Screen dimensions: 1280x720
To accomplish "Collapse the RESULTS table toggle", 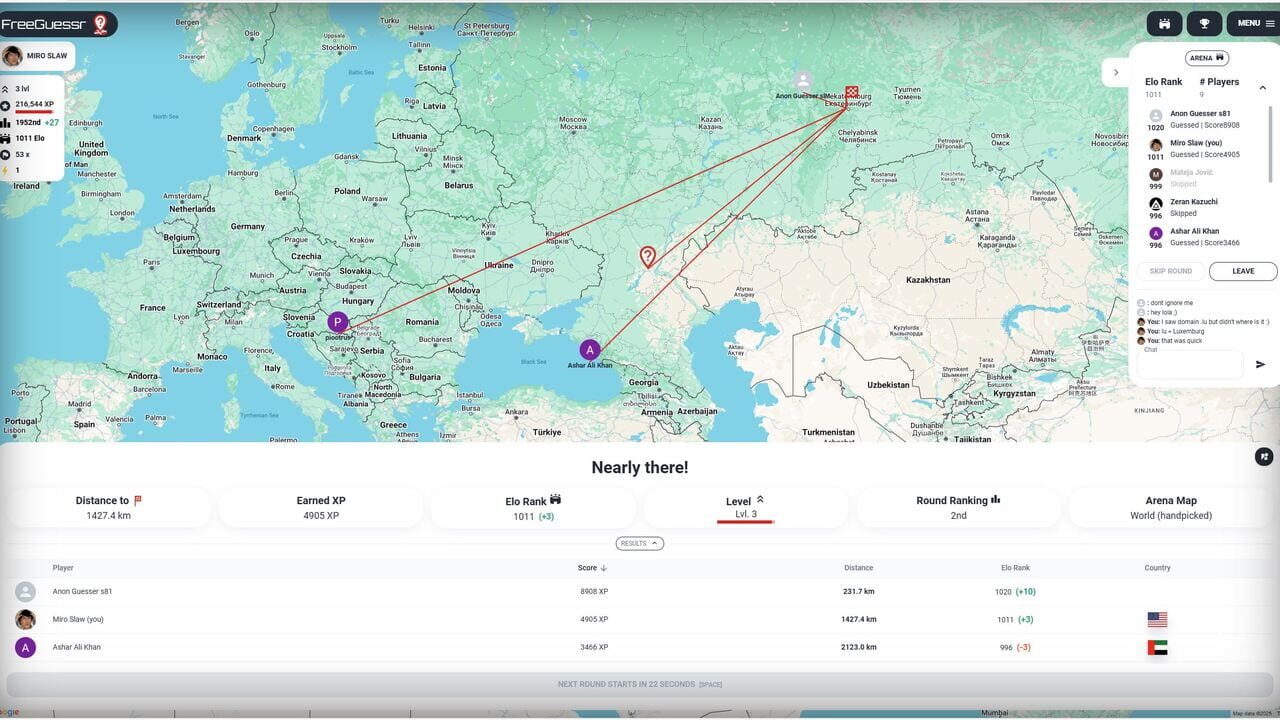I will [x=640, y=544].
